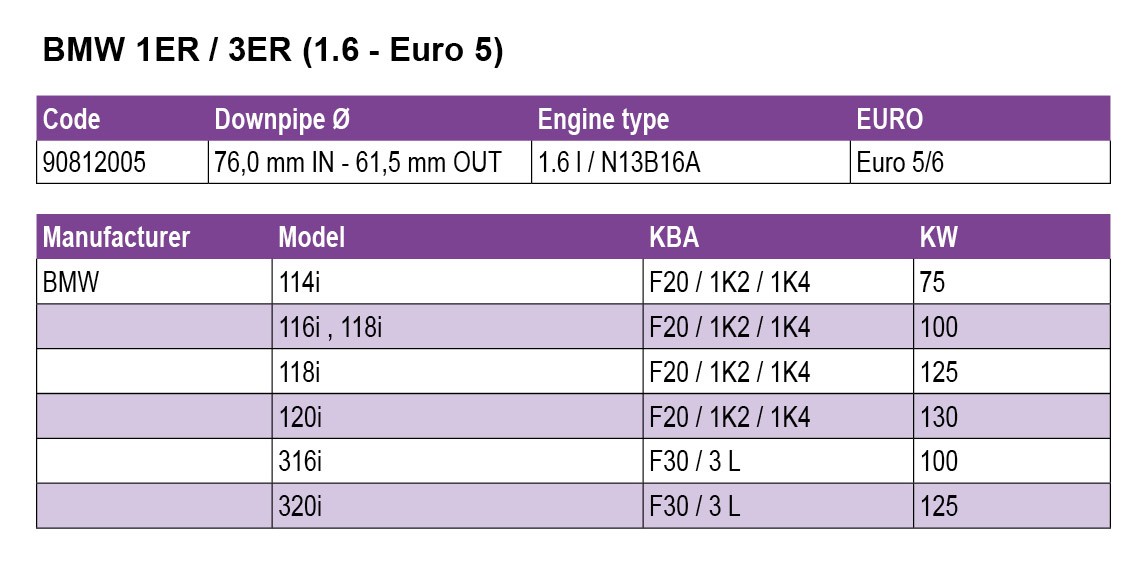Select the KBA column header

(x=674, y=237)
